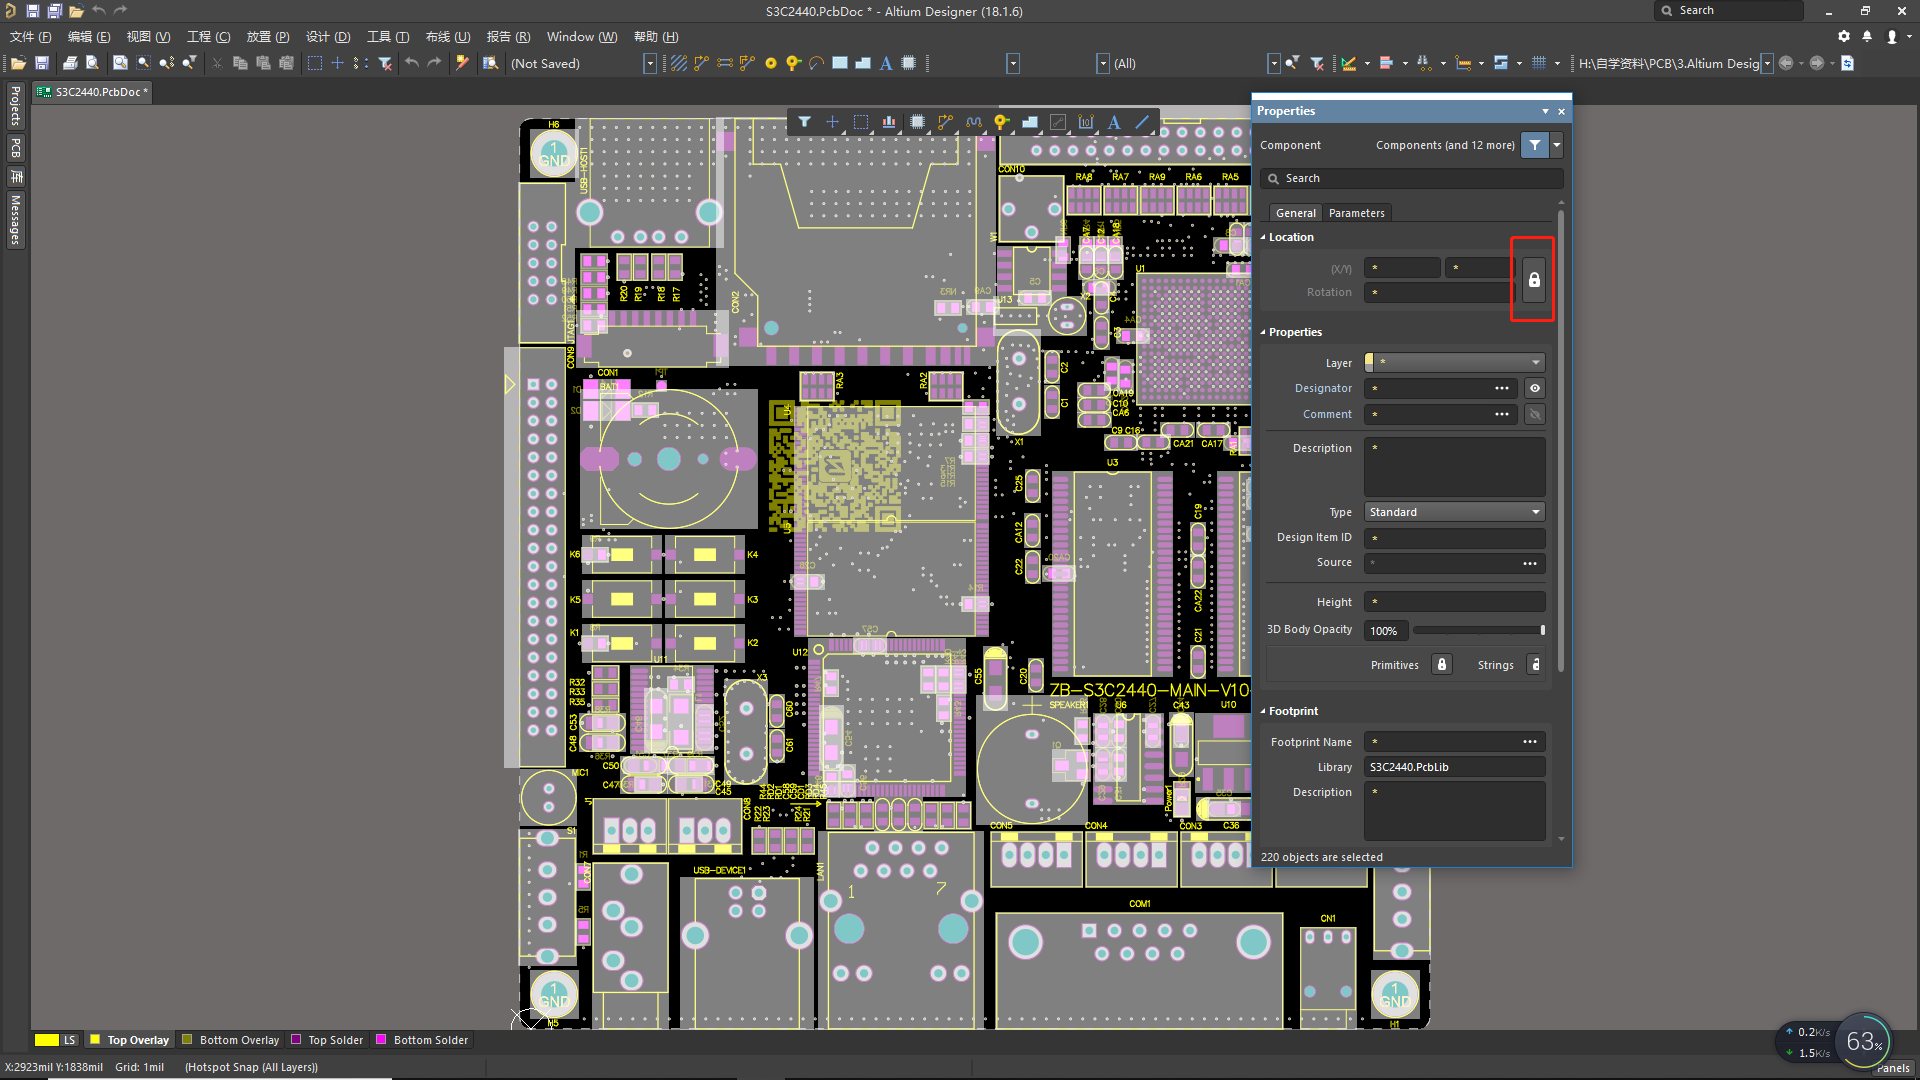The image size is (1920, 1080).
Task: Click the Layer color swatch in Properties
Action: pos(1369,362)
